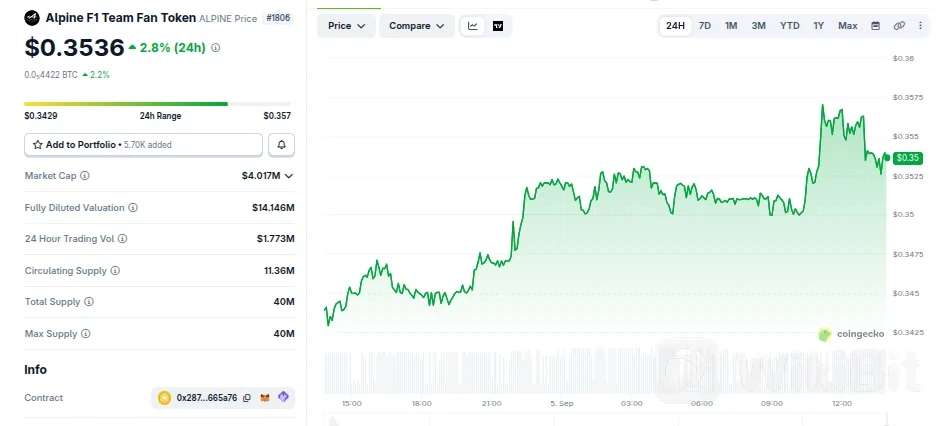Viewport: 940px width, 426px height.
Task: Click the 0x287...665a76 contract address
Action: (207, 398)
